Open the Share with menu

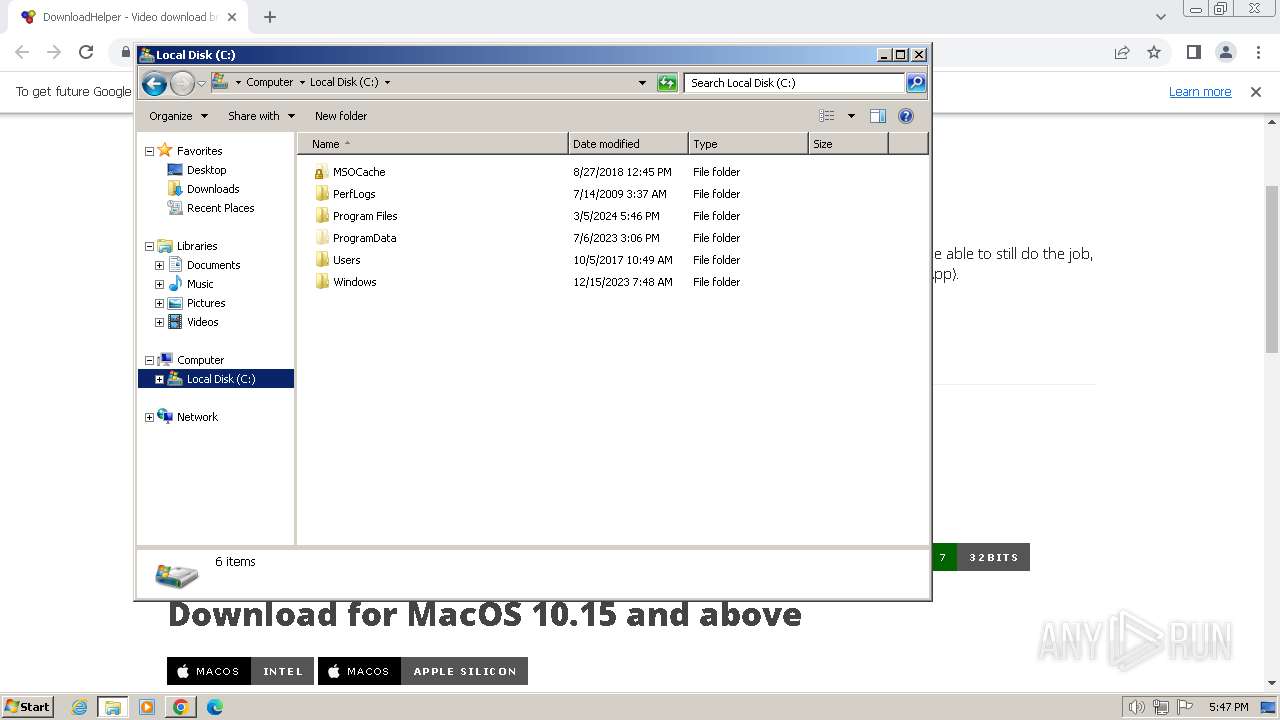click(261, 116)
